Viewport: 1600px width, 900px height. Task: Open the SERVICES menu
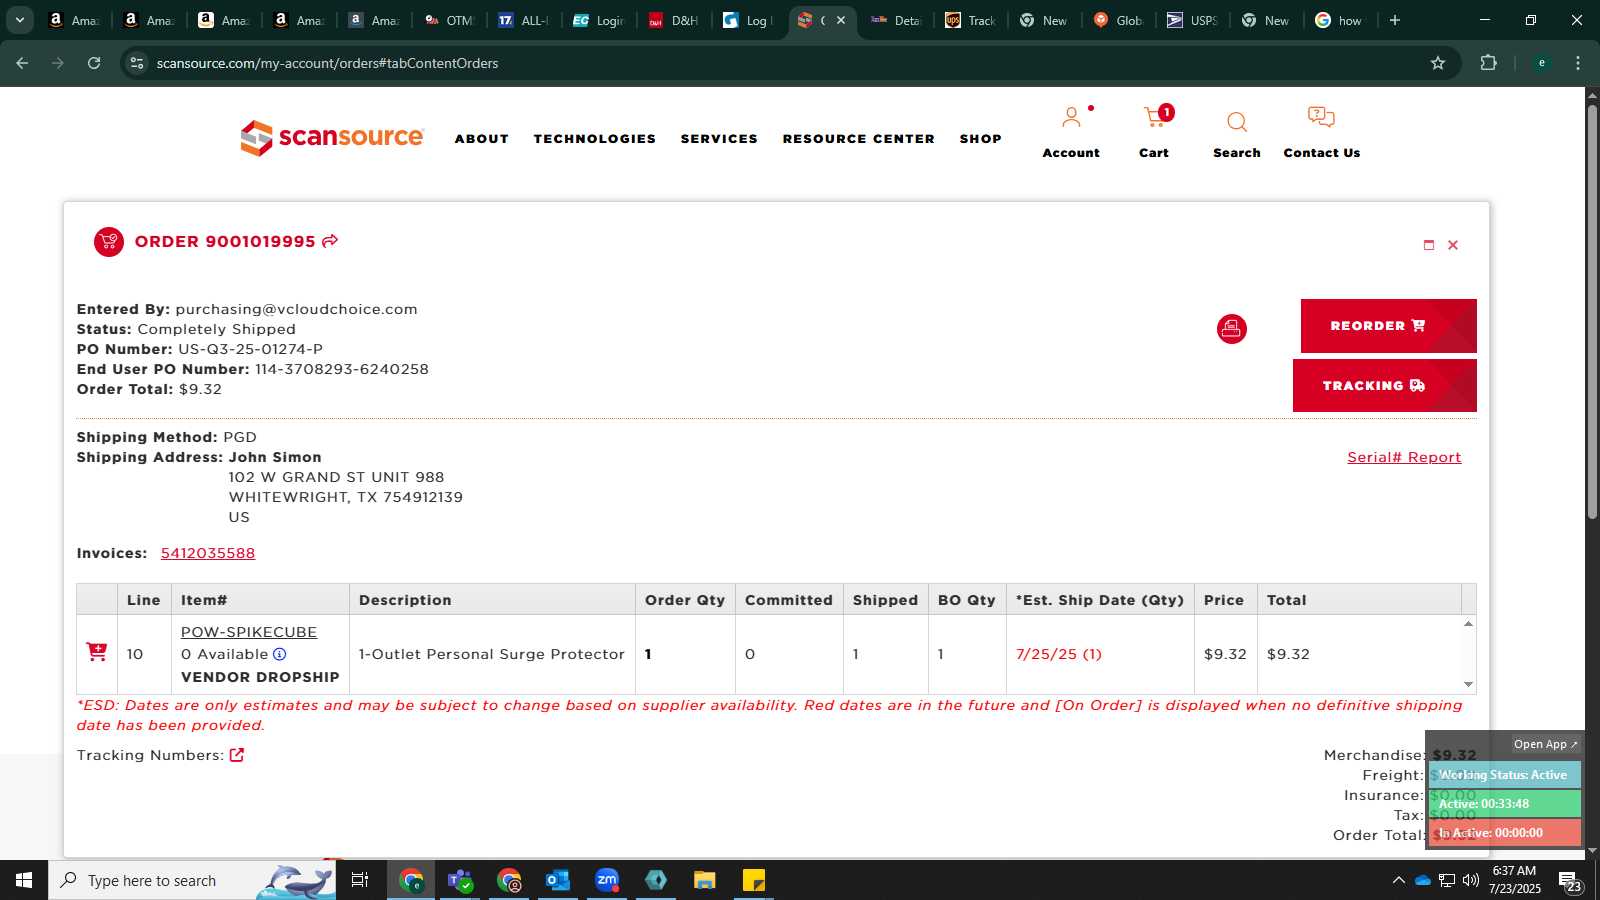point(719,139)
